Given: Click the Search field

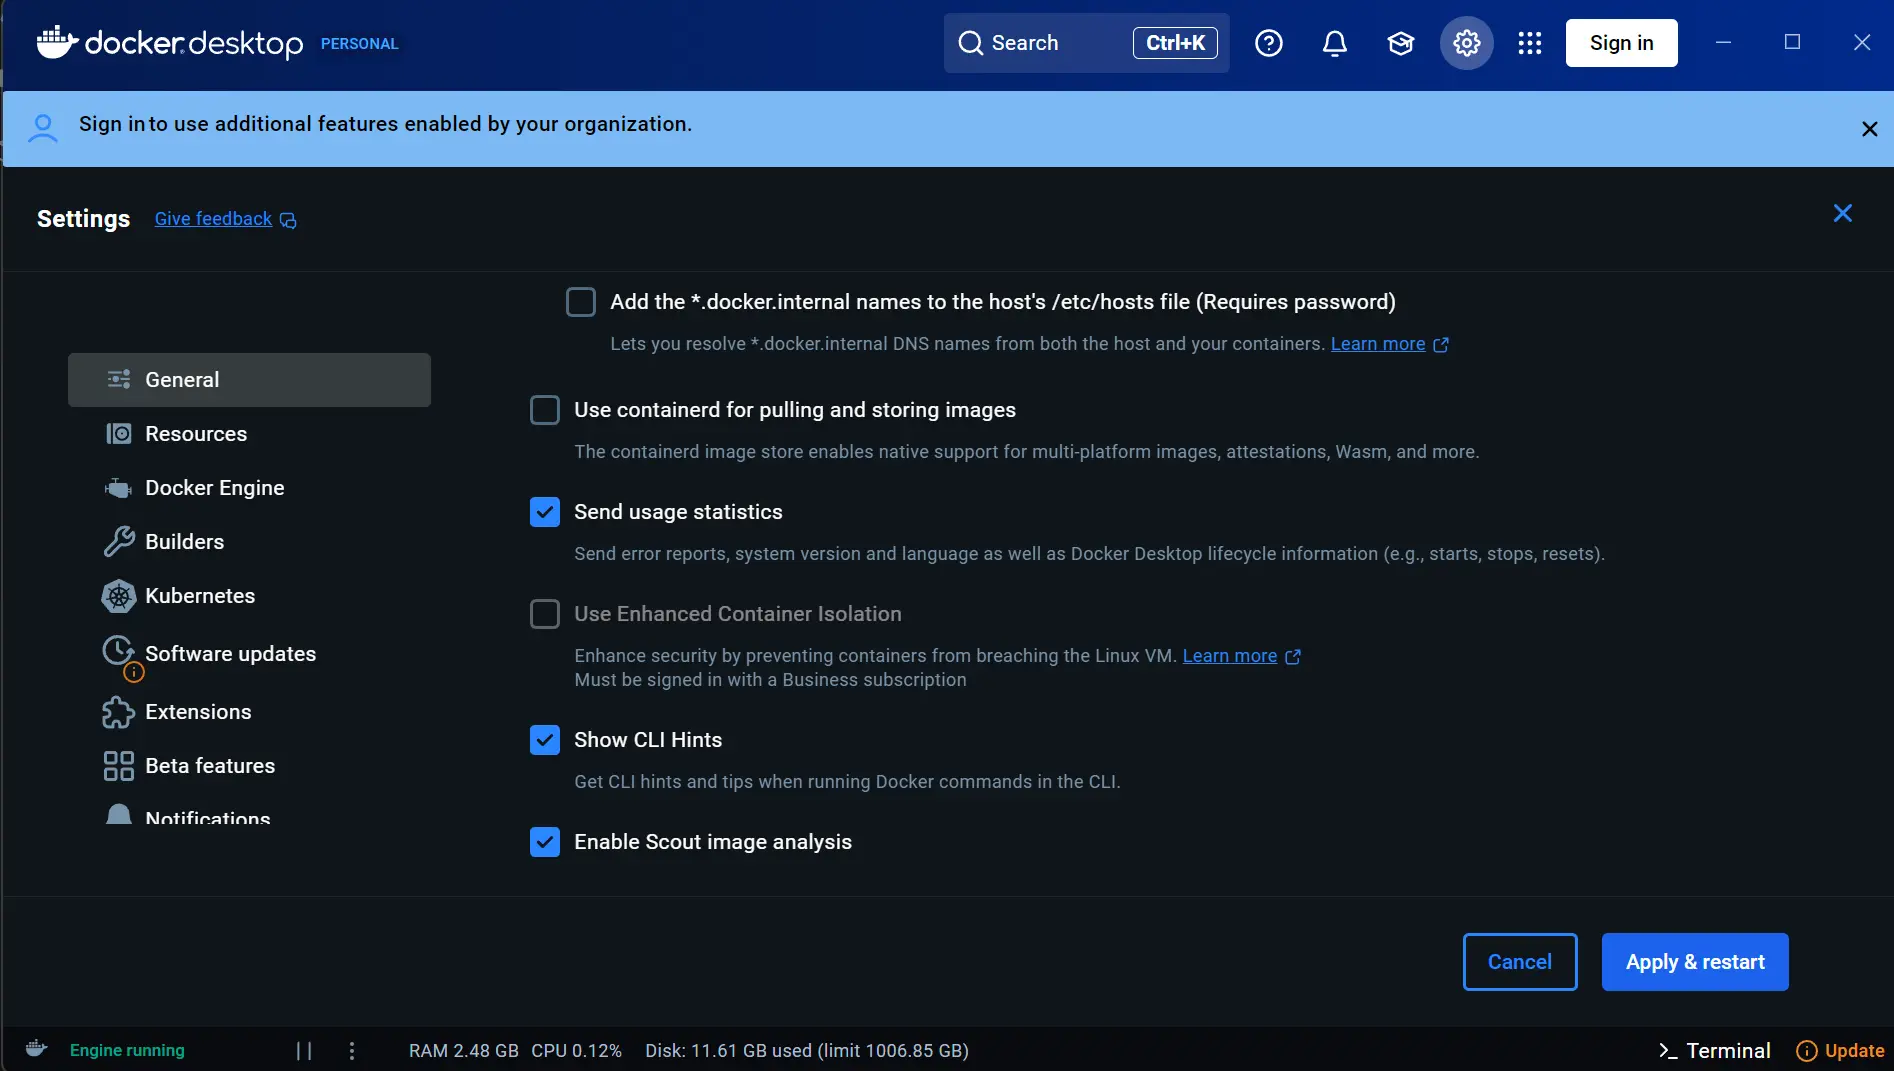Looking at the screenshot, I should (x=1087, y=43).
